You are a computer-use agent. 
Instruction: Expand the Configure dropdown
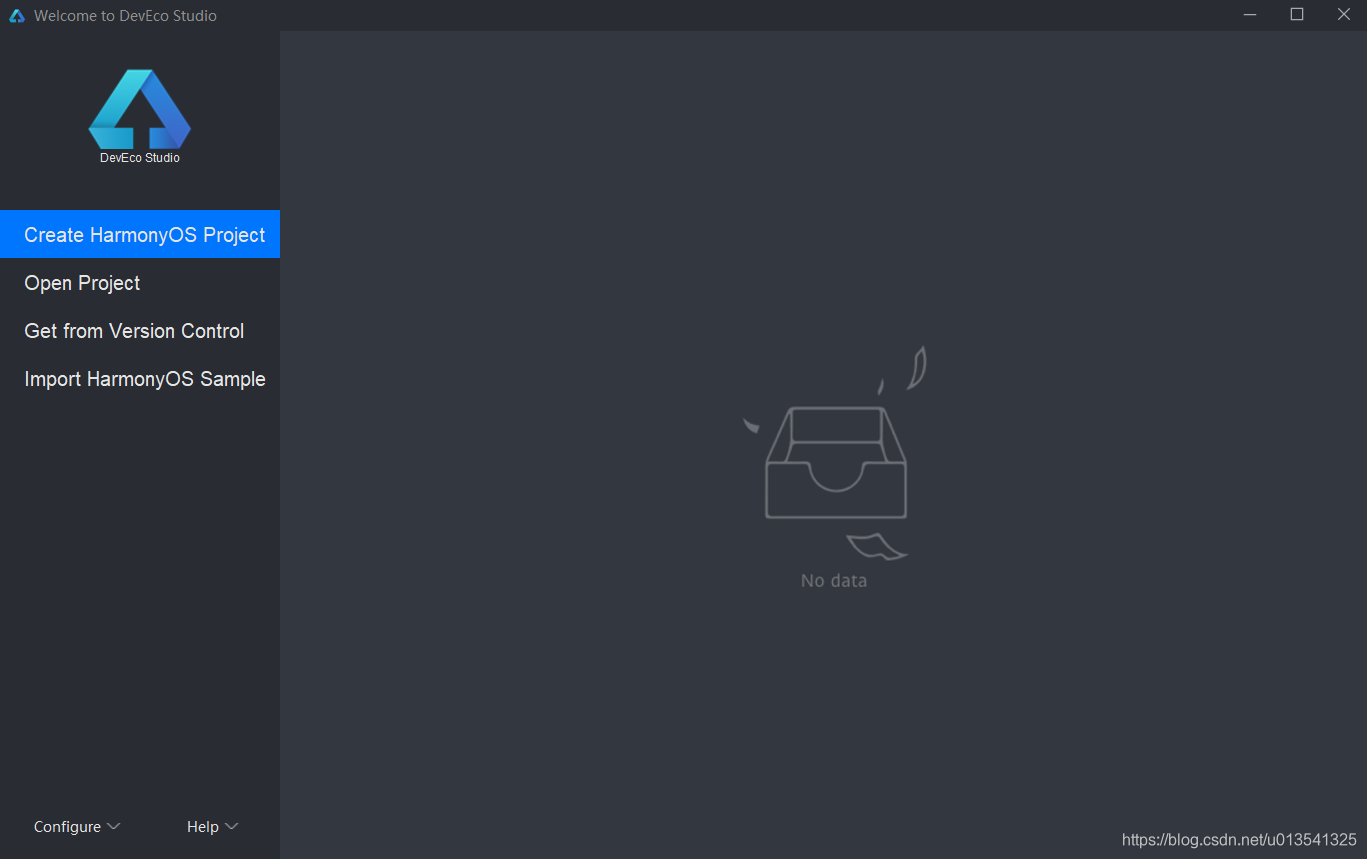pos(77,827)
